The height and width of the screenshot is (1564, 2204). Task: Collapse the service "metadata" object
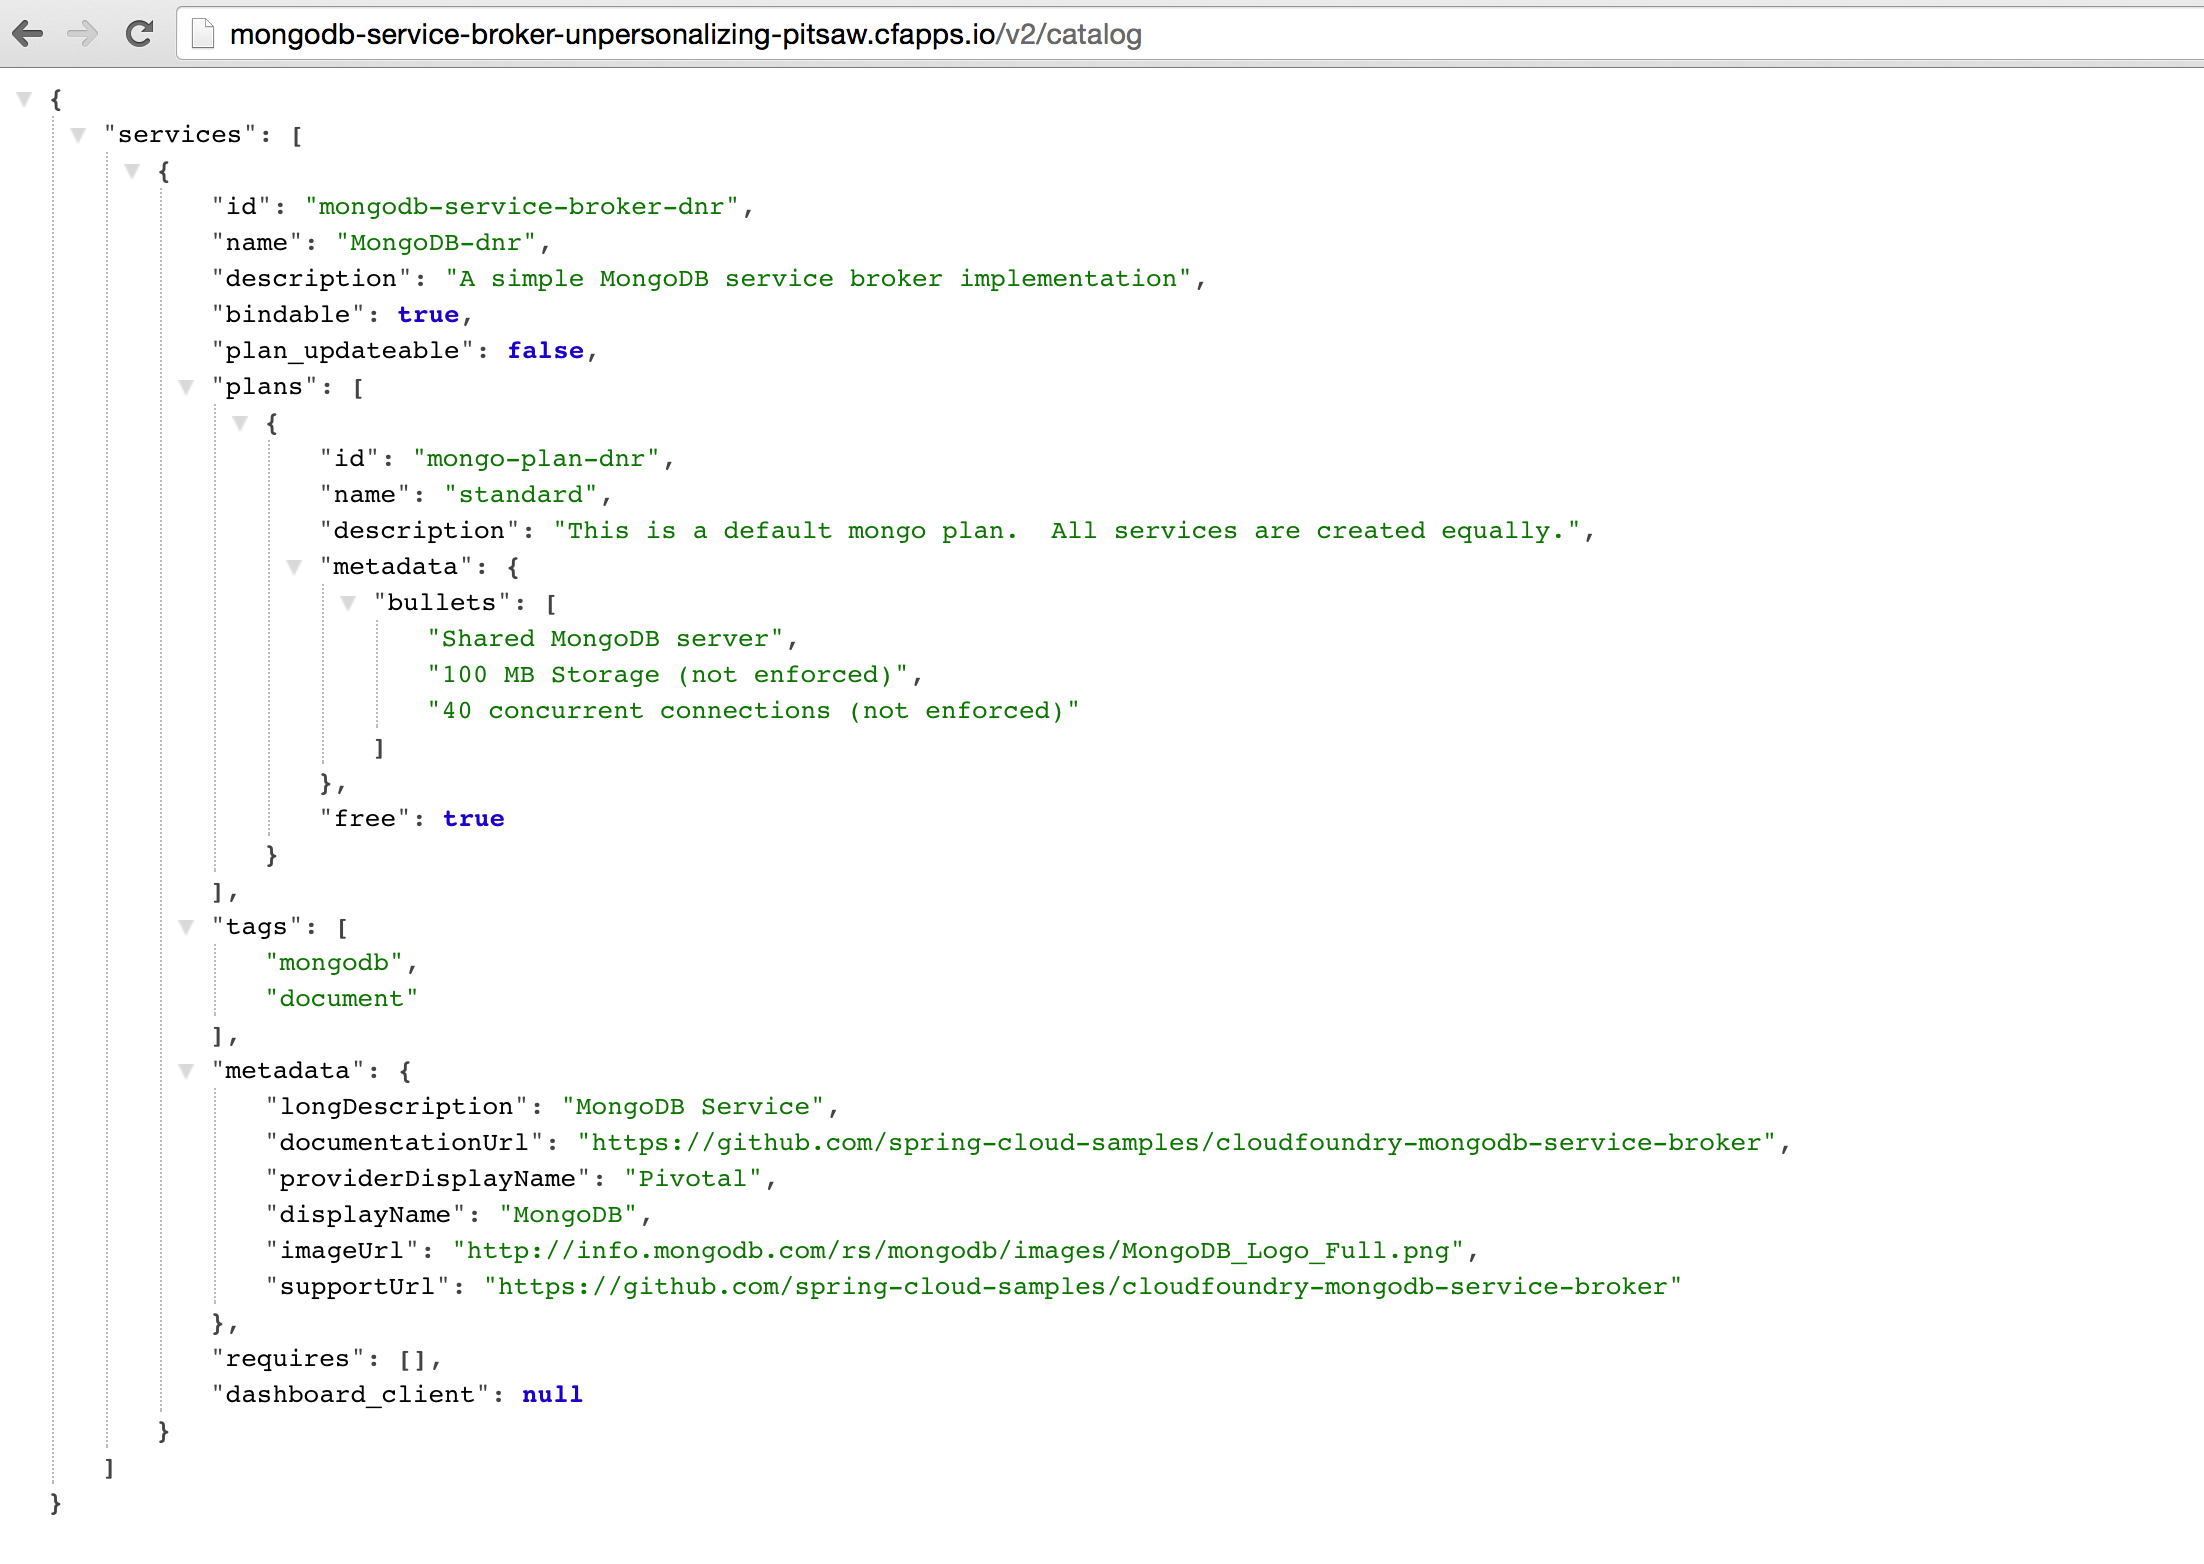tap(186, 1071)
